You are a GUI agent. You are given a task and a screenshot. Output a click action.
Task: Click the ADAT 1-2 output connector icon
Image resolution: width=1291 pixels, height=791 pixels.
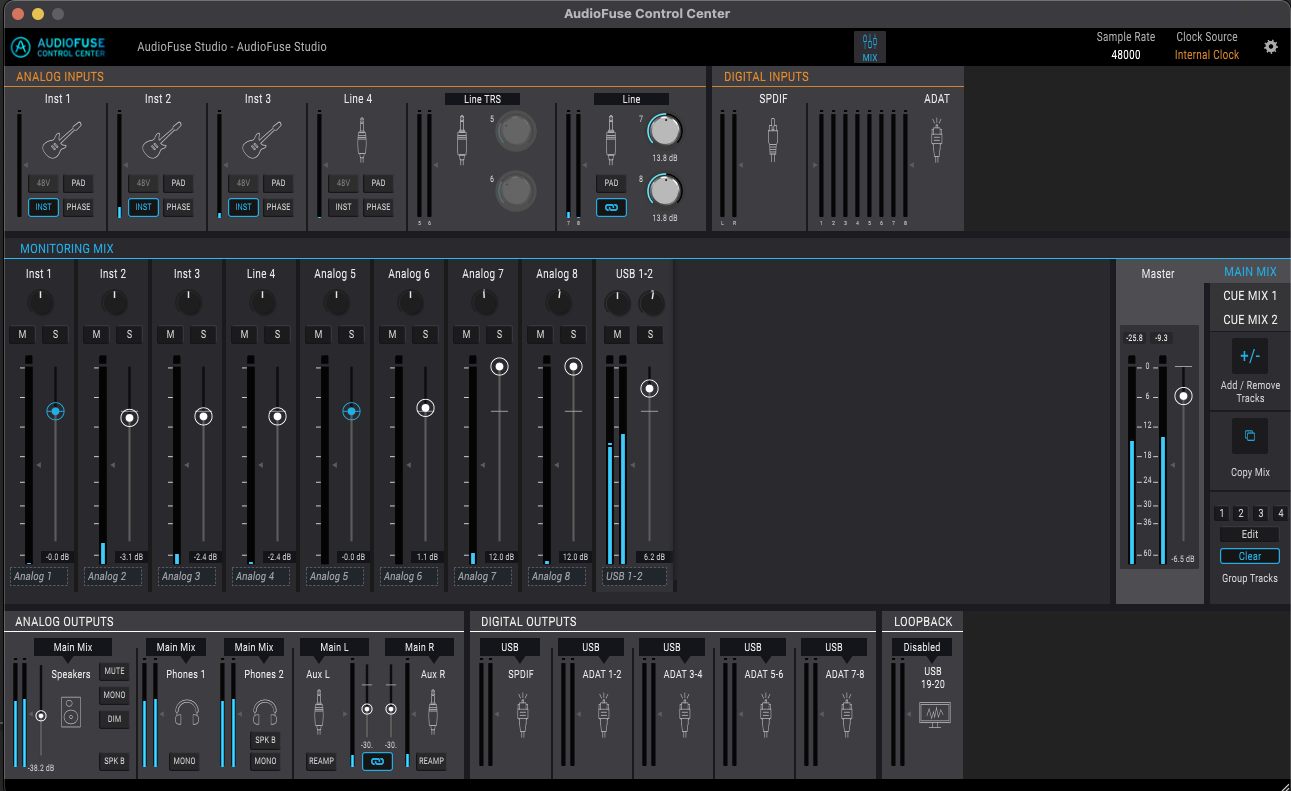(x=603, y=717)
